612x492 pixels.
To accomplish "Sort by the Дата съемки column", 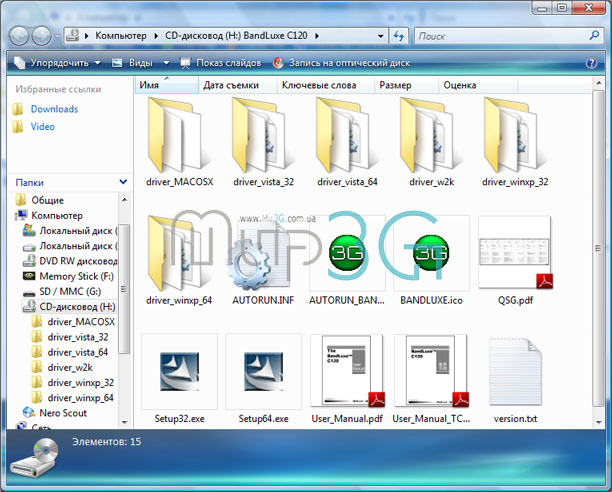I will pos(238,85).
